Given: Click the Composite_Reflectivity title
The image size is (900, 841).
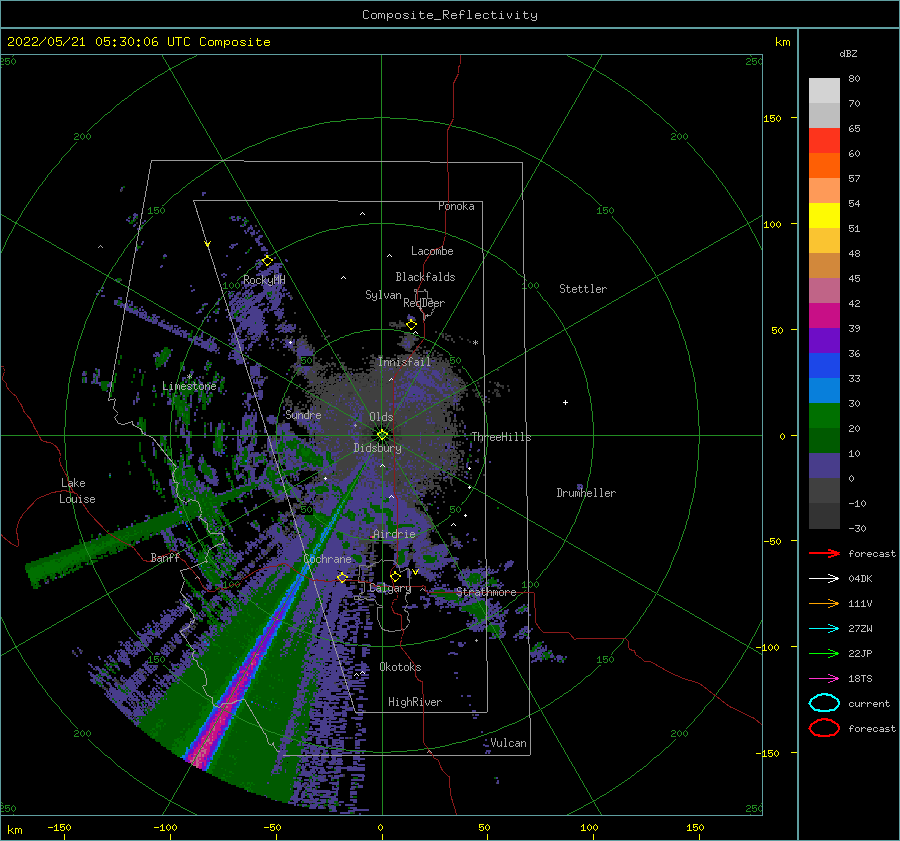Looking at the screenshot, I should tap(449, 15).
